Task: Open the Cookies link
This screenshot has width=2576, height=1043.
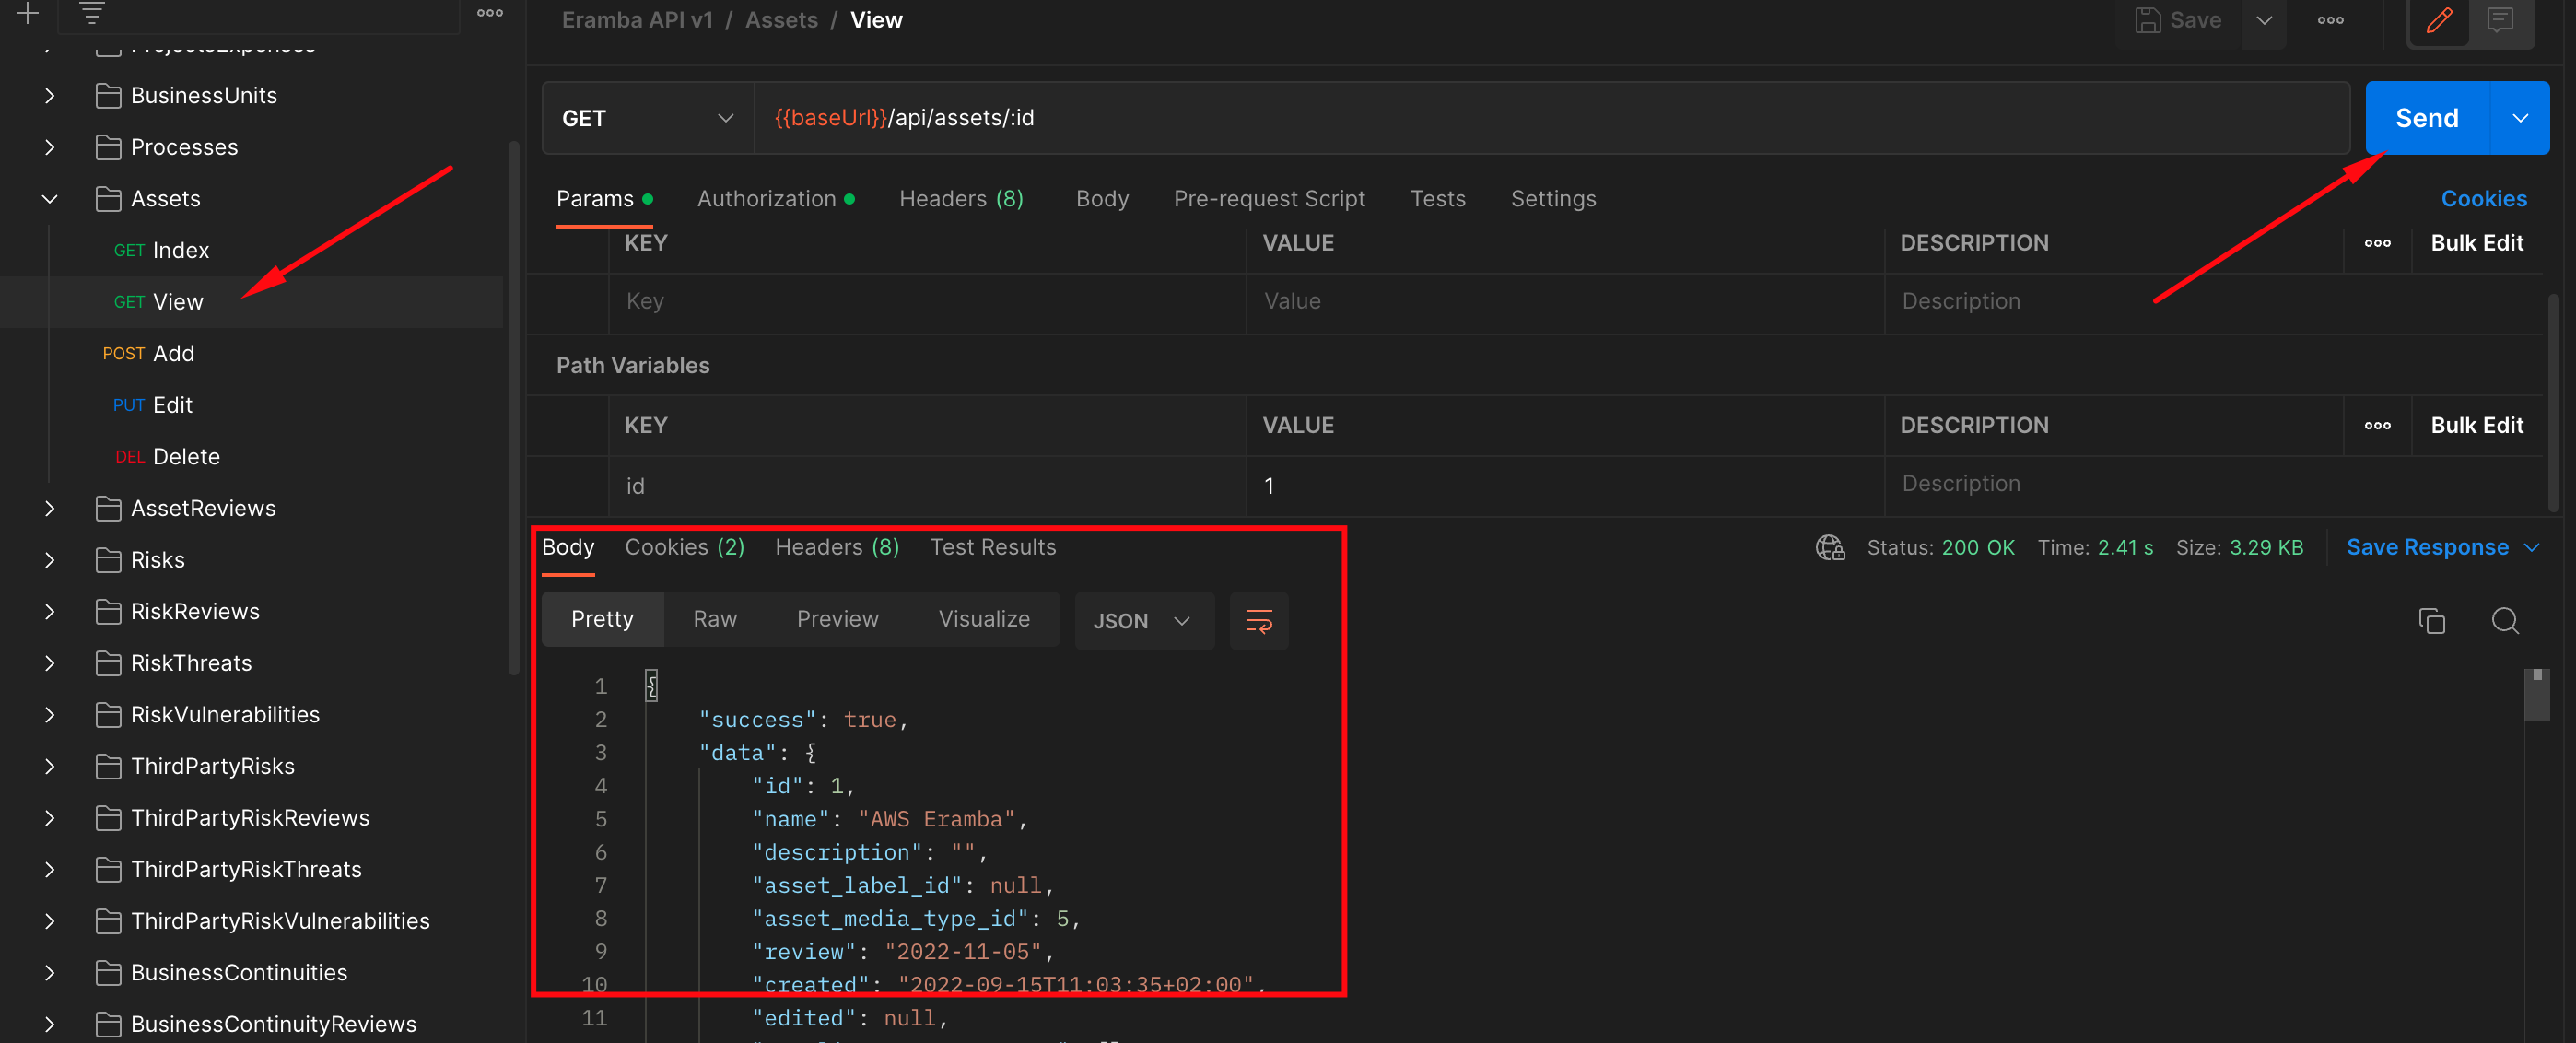Action: tap(2483, 199)
